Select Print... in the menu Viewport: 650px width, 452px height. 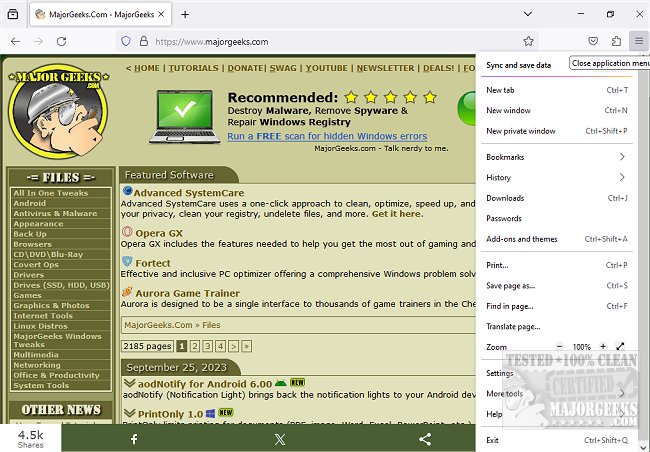tap(557, 265)
